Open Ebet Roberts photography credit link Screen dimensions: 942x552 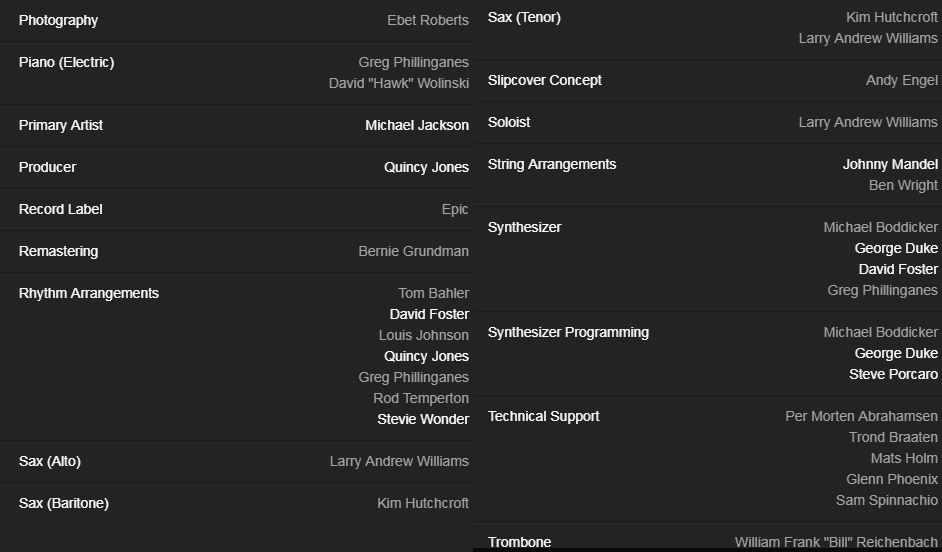427,20
